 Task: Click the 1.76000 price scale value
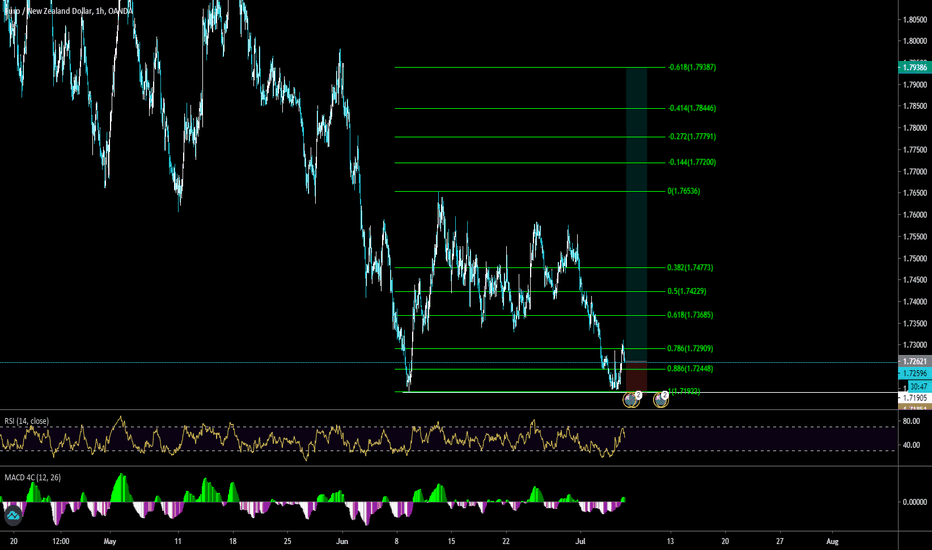tap(915, 215)
